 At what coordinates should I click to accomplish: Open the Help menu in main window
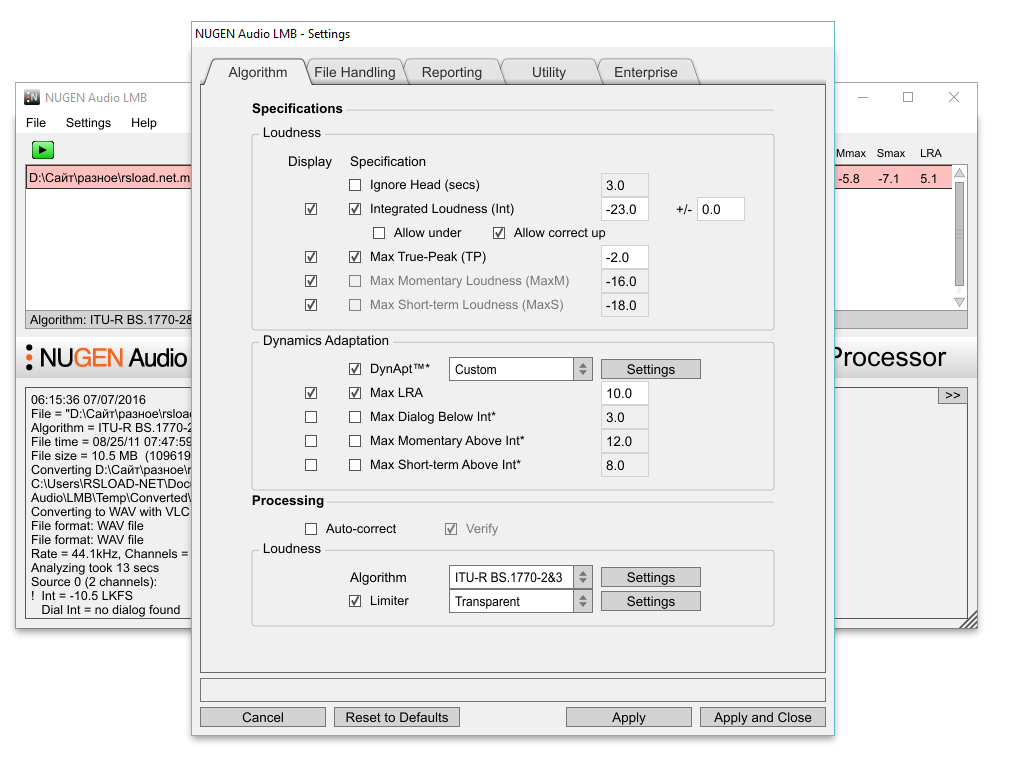coord(143,123)
